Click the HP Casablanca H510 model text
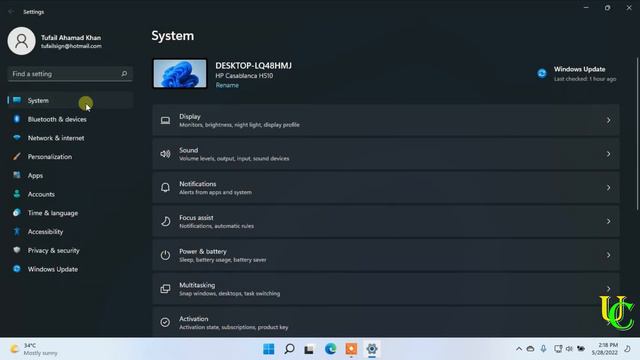Screen dimensions: 640x360 point(244,76)
